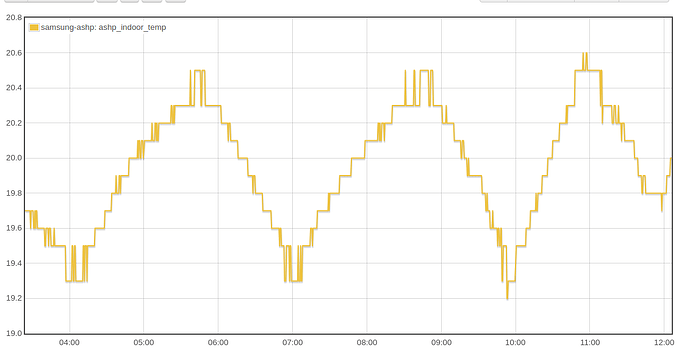Click the 19.6 temperature axis label
This screenshot has width=690, height=361.
tap(14, 228)
